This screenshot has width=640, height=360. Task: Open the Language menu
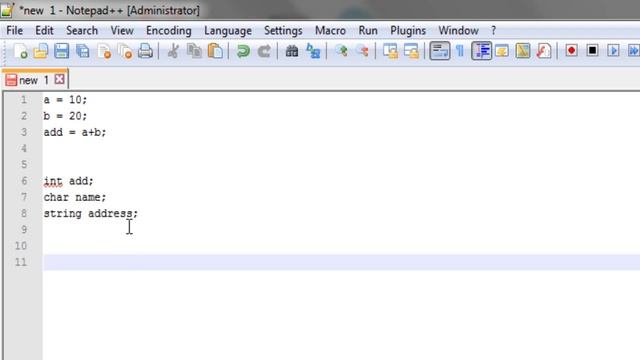tap(228, 31)
